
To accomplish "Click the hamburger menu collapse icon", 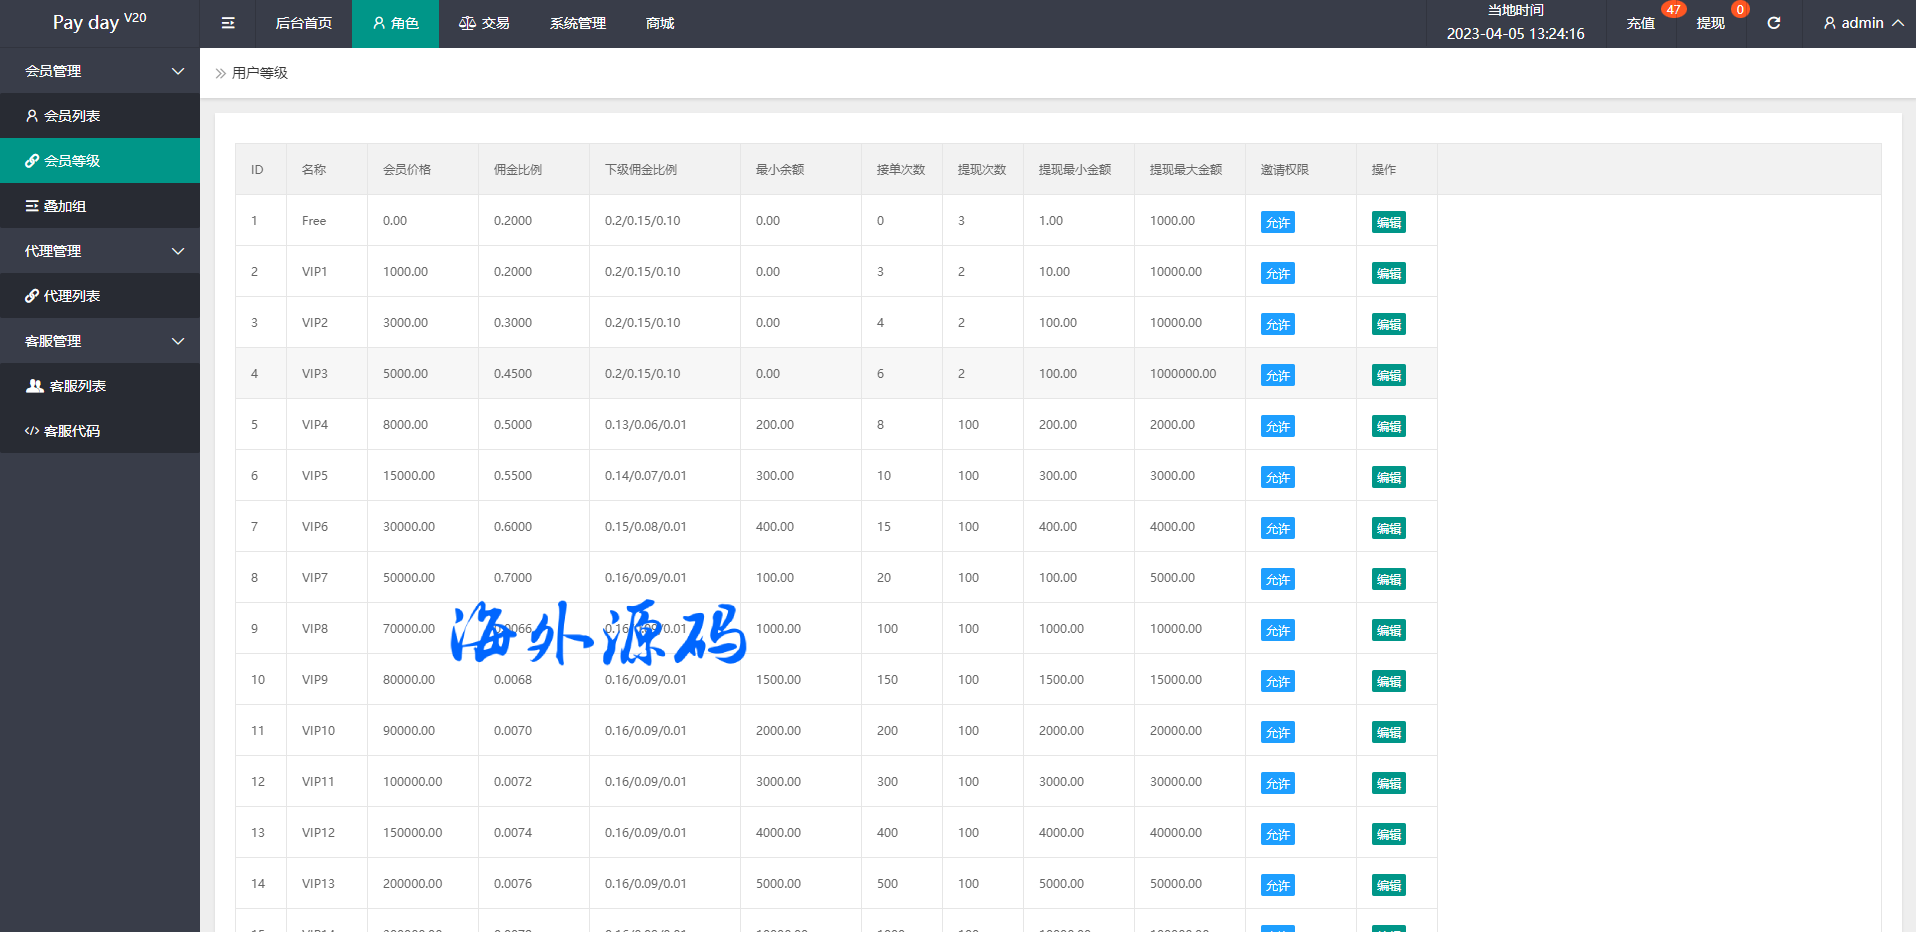I will 228,23.
